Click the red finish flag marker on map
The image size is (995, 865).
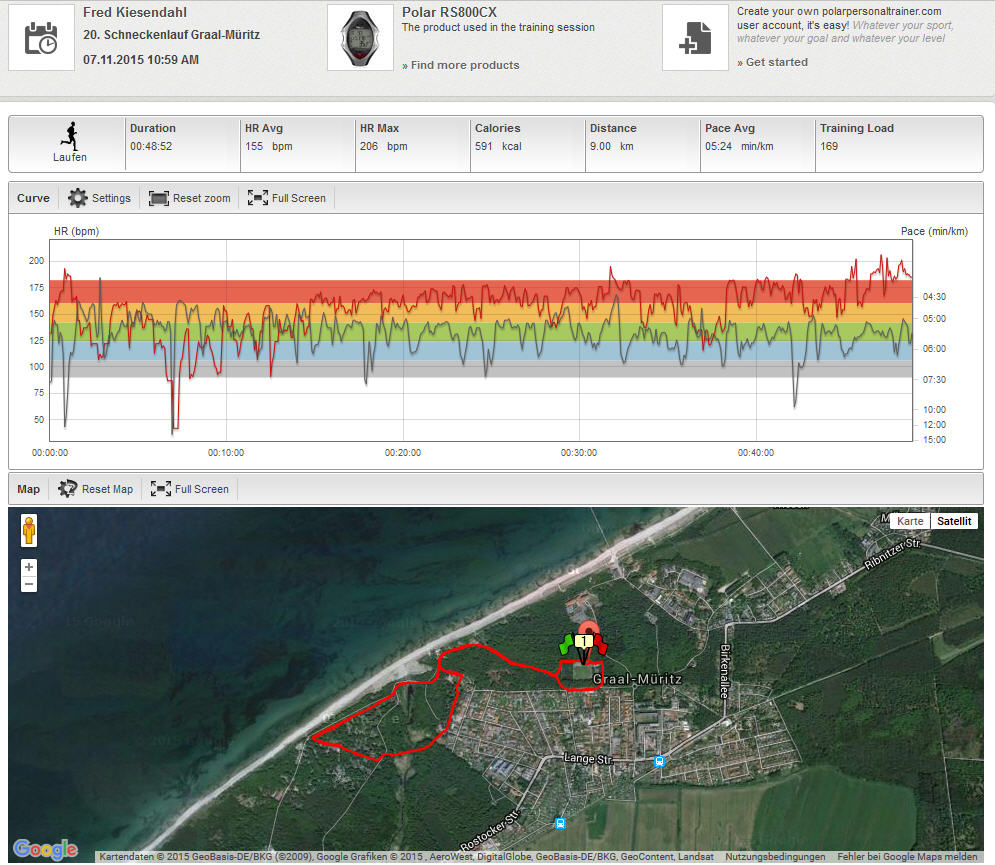[x=600, y=644]
